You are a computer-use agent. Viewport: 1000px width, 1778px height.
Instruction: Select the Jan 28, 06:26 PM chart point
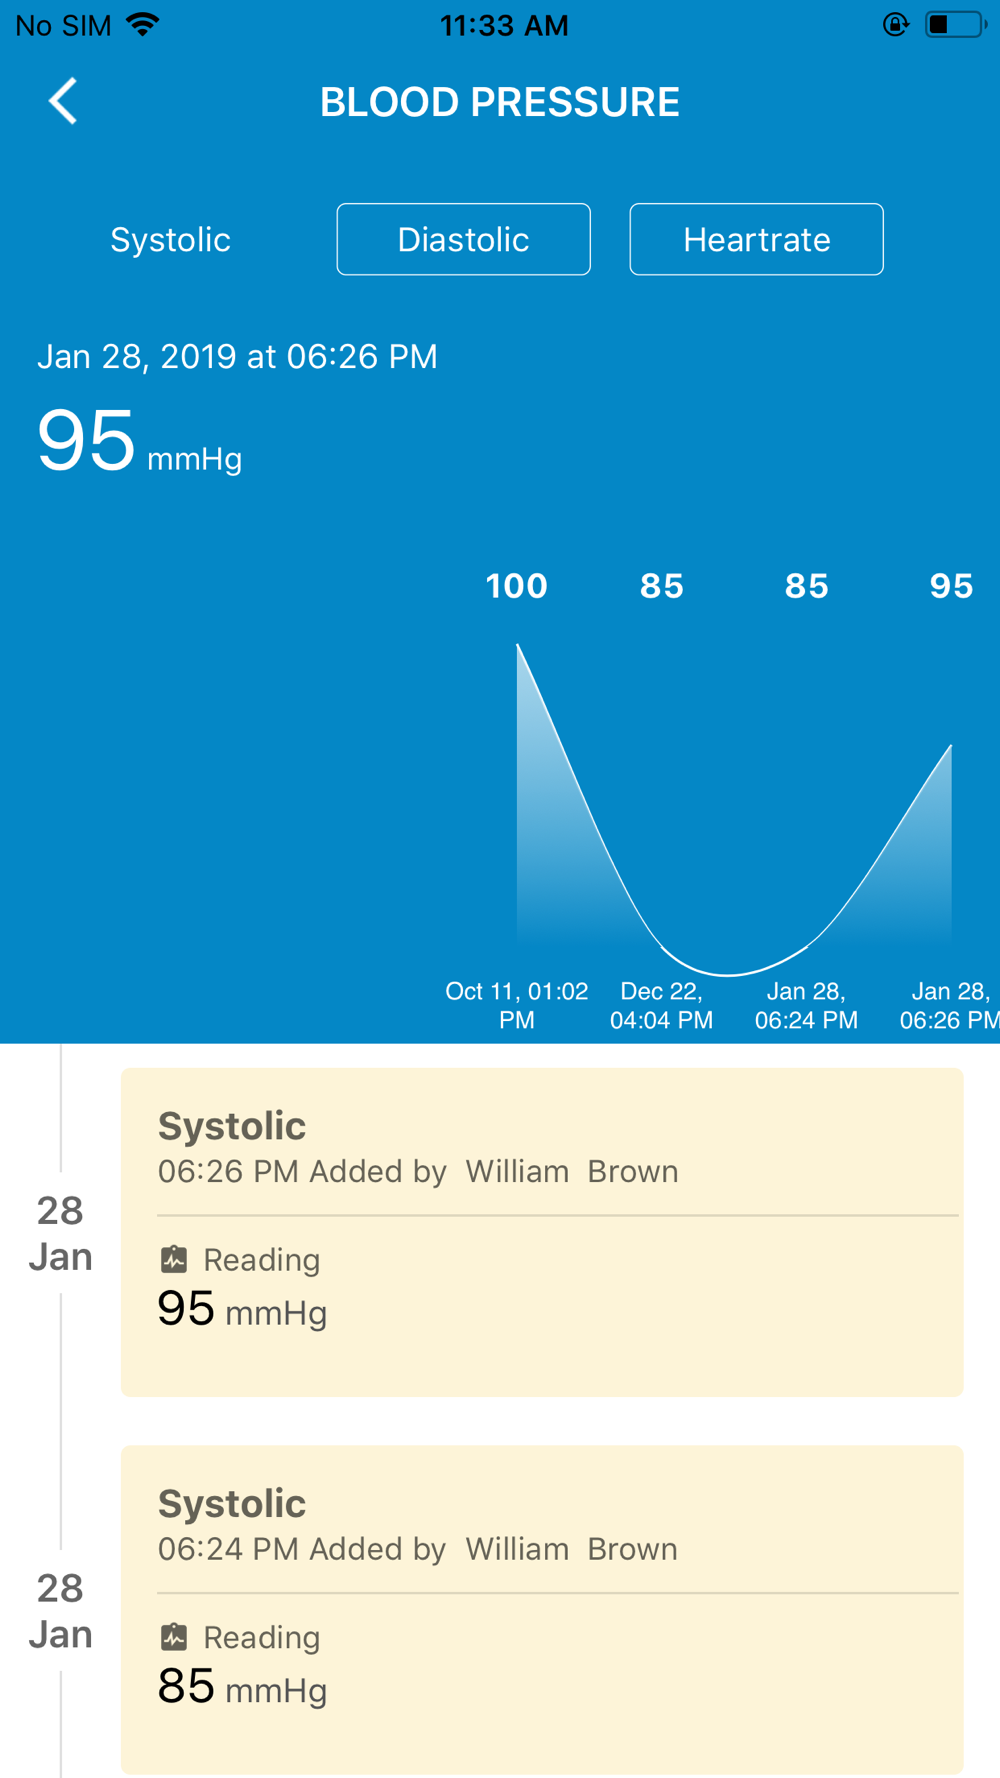tap(950, 745)
